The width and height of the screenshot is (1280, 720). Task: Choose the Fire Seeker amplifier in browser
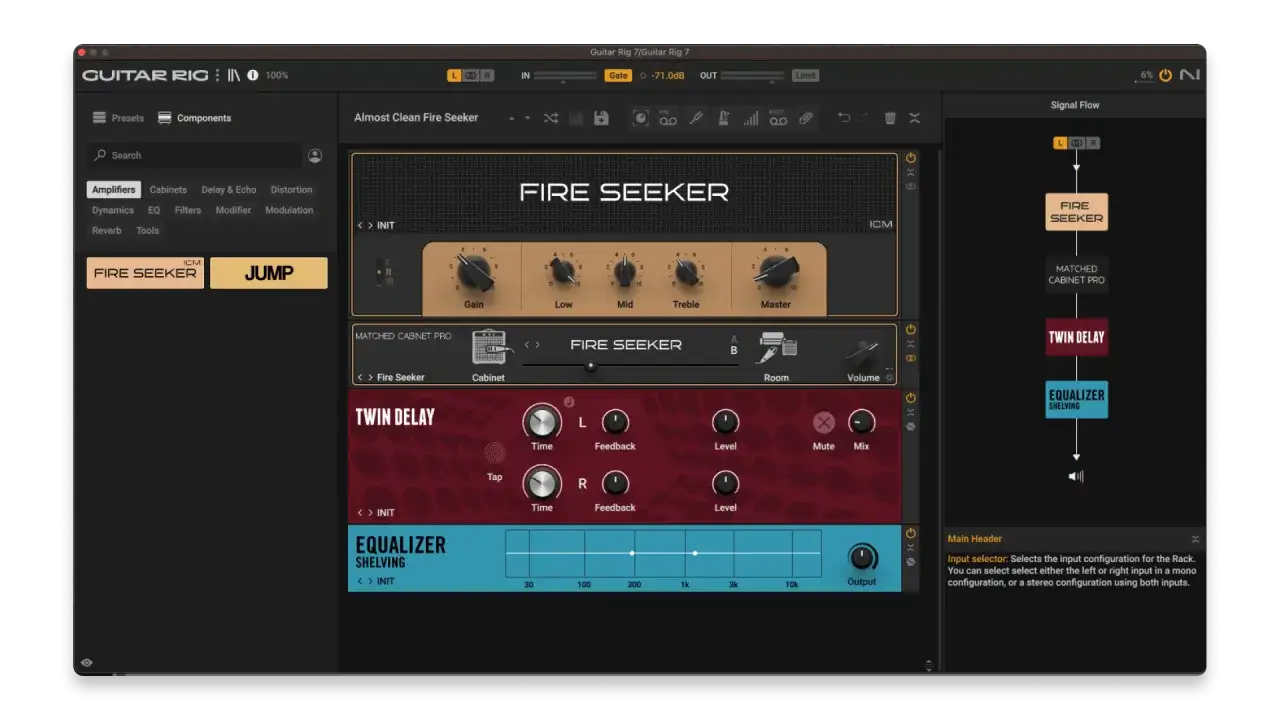145,273
